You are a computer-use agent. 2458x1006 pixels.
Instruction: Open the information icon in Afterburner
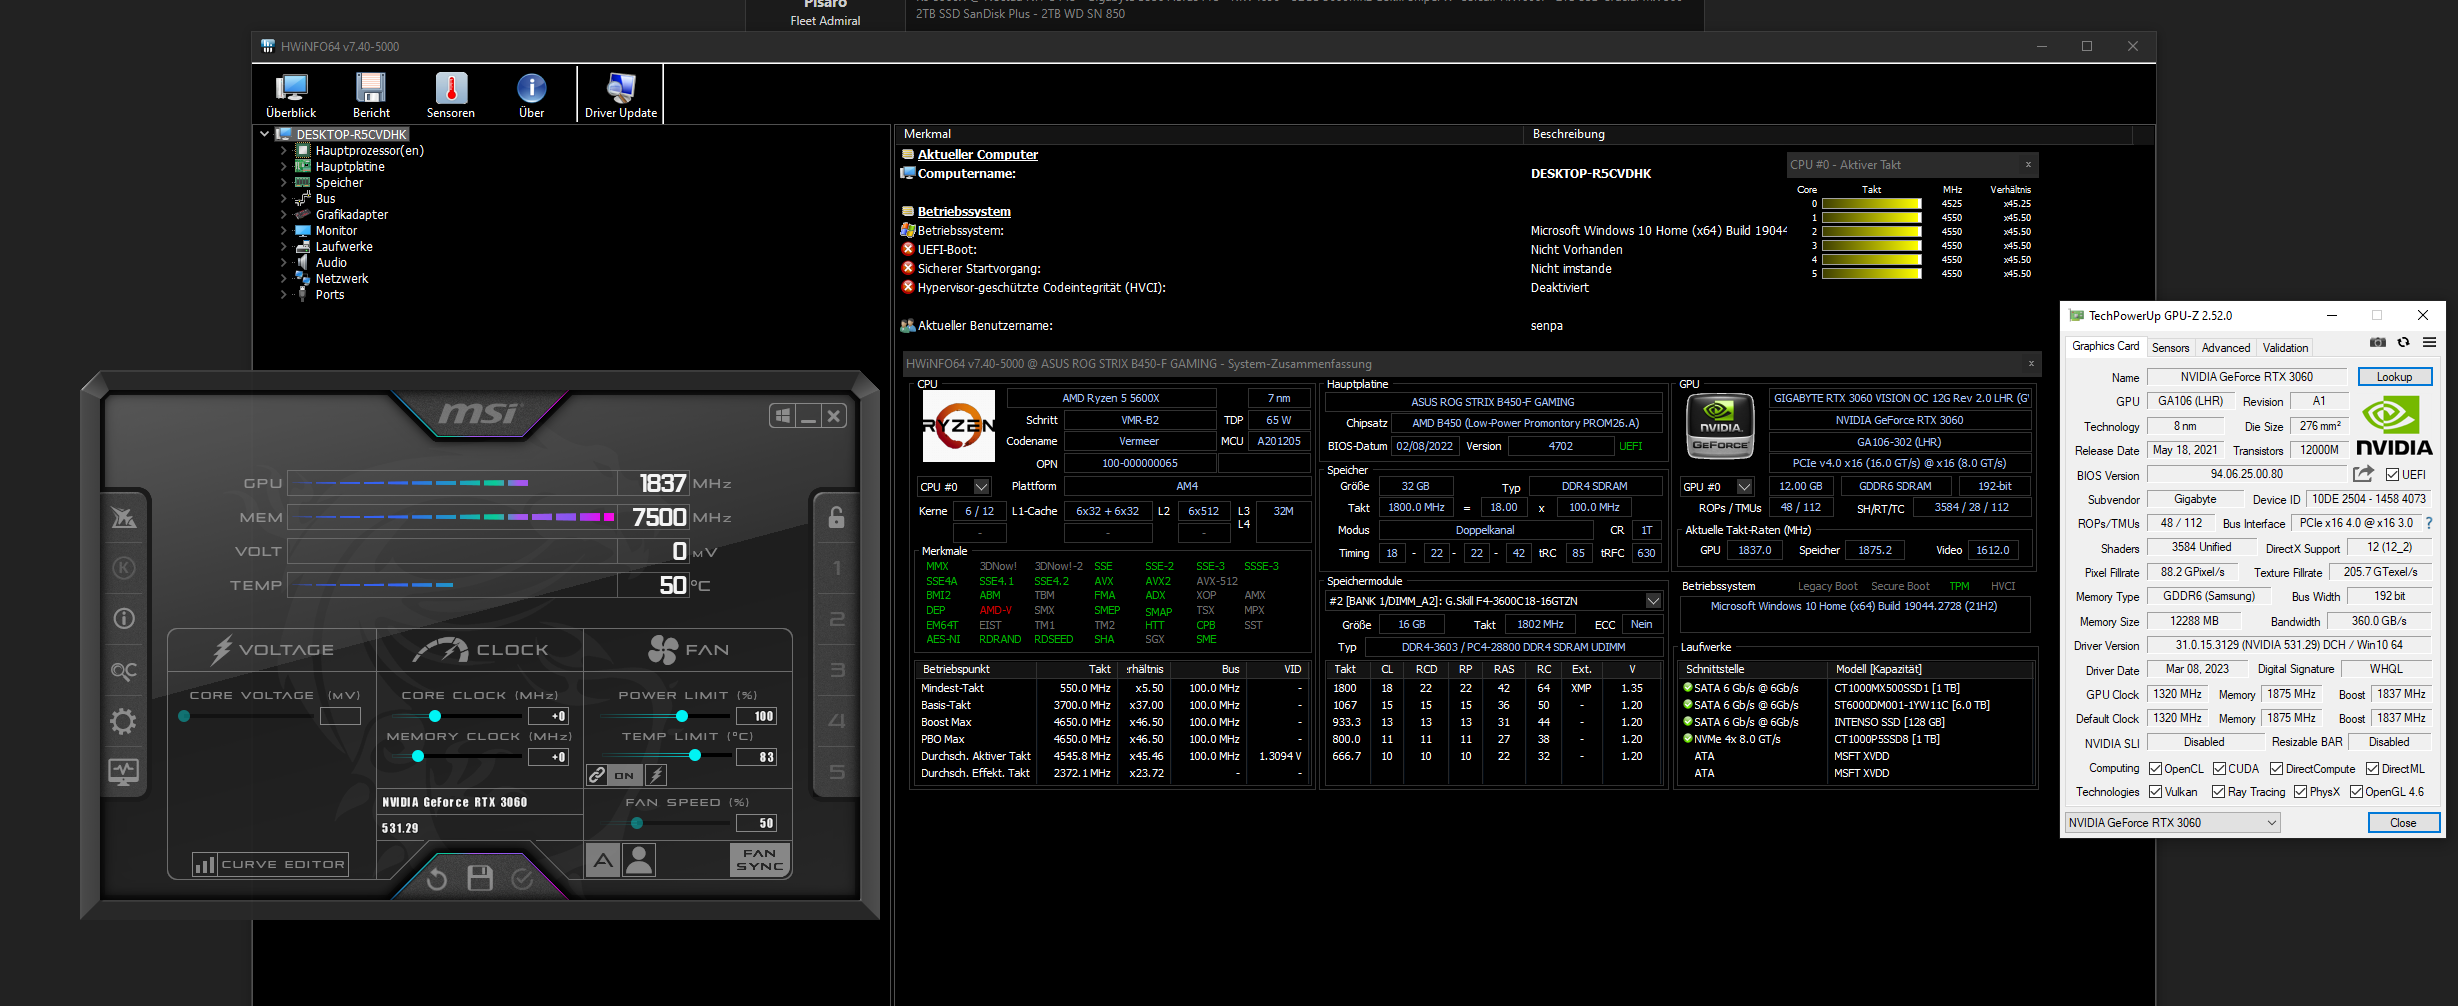(x=124, y=619)
